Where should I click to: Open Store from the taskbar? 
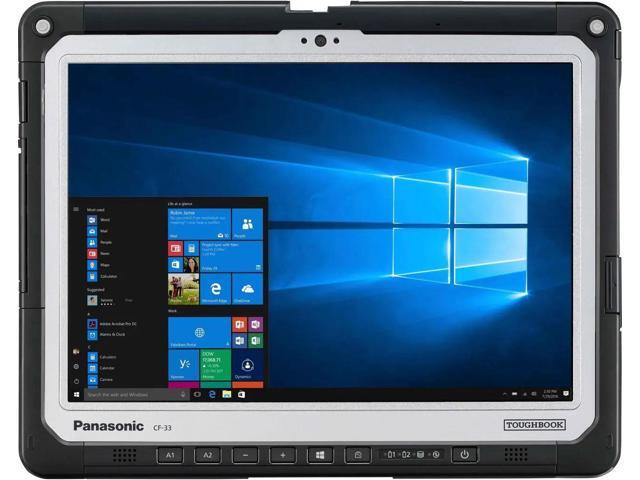tap(241, 395)
